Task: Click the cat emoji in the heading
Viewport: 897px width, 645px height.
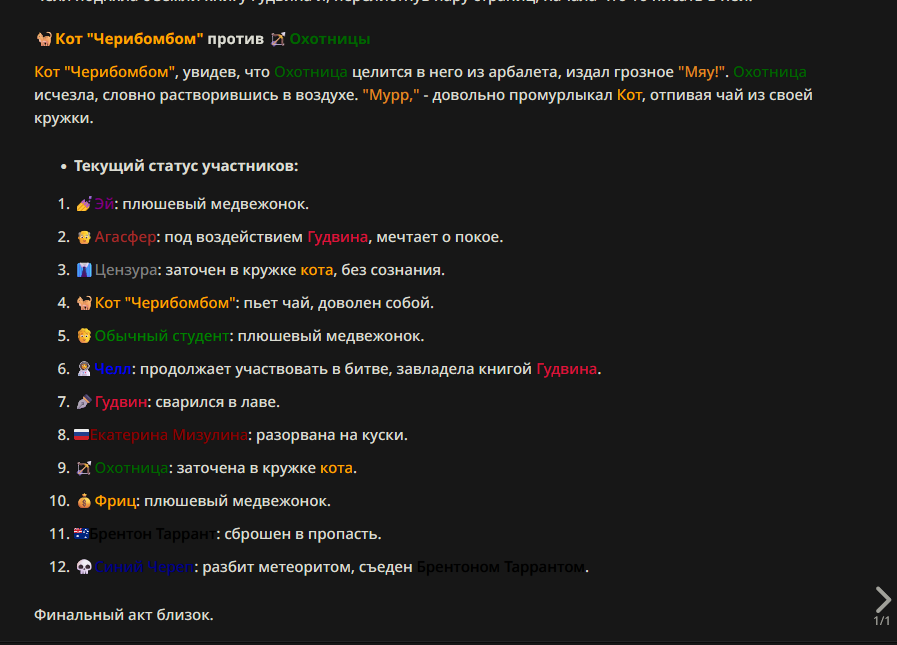Action: (44, 39)
